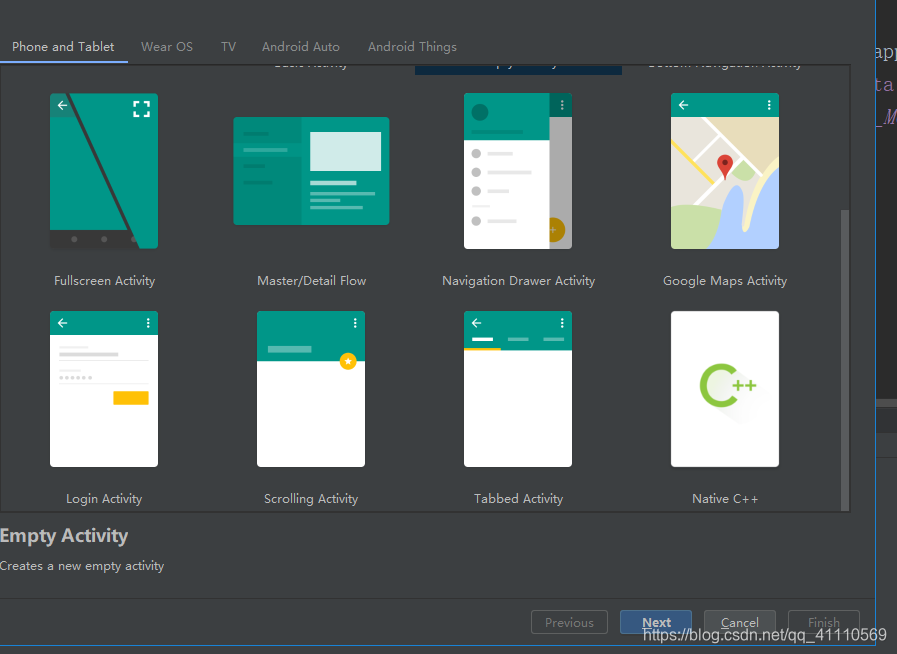Switch to the TV tab

228,47
